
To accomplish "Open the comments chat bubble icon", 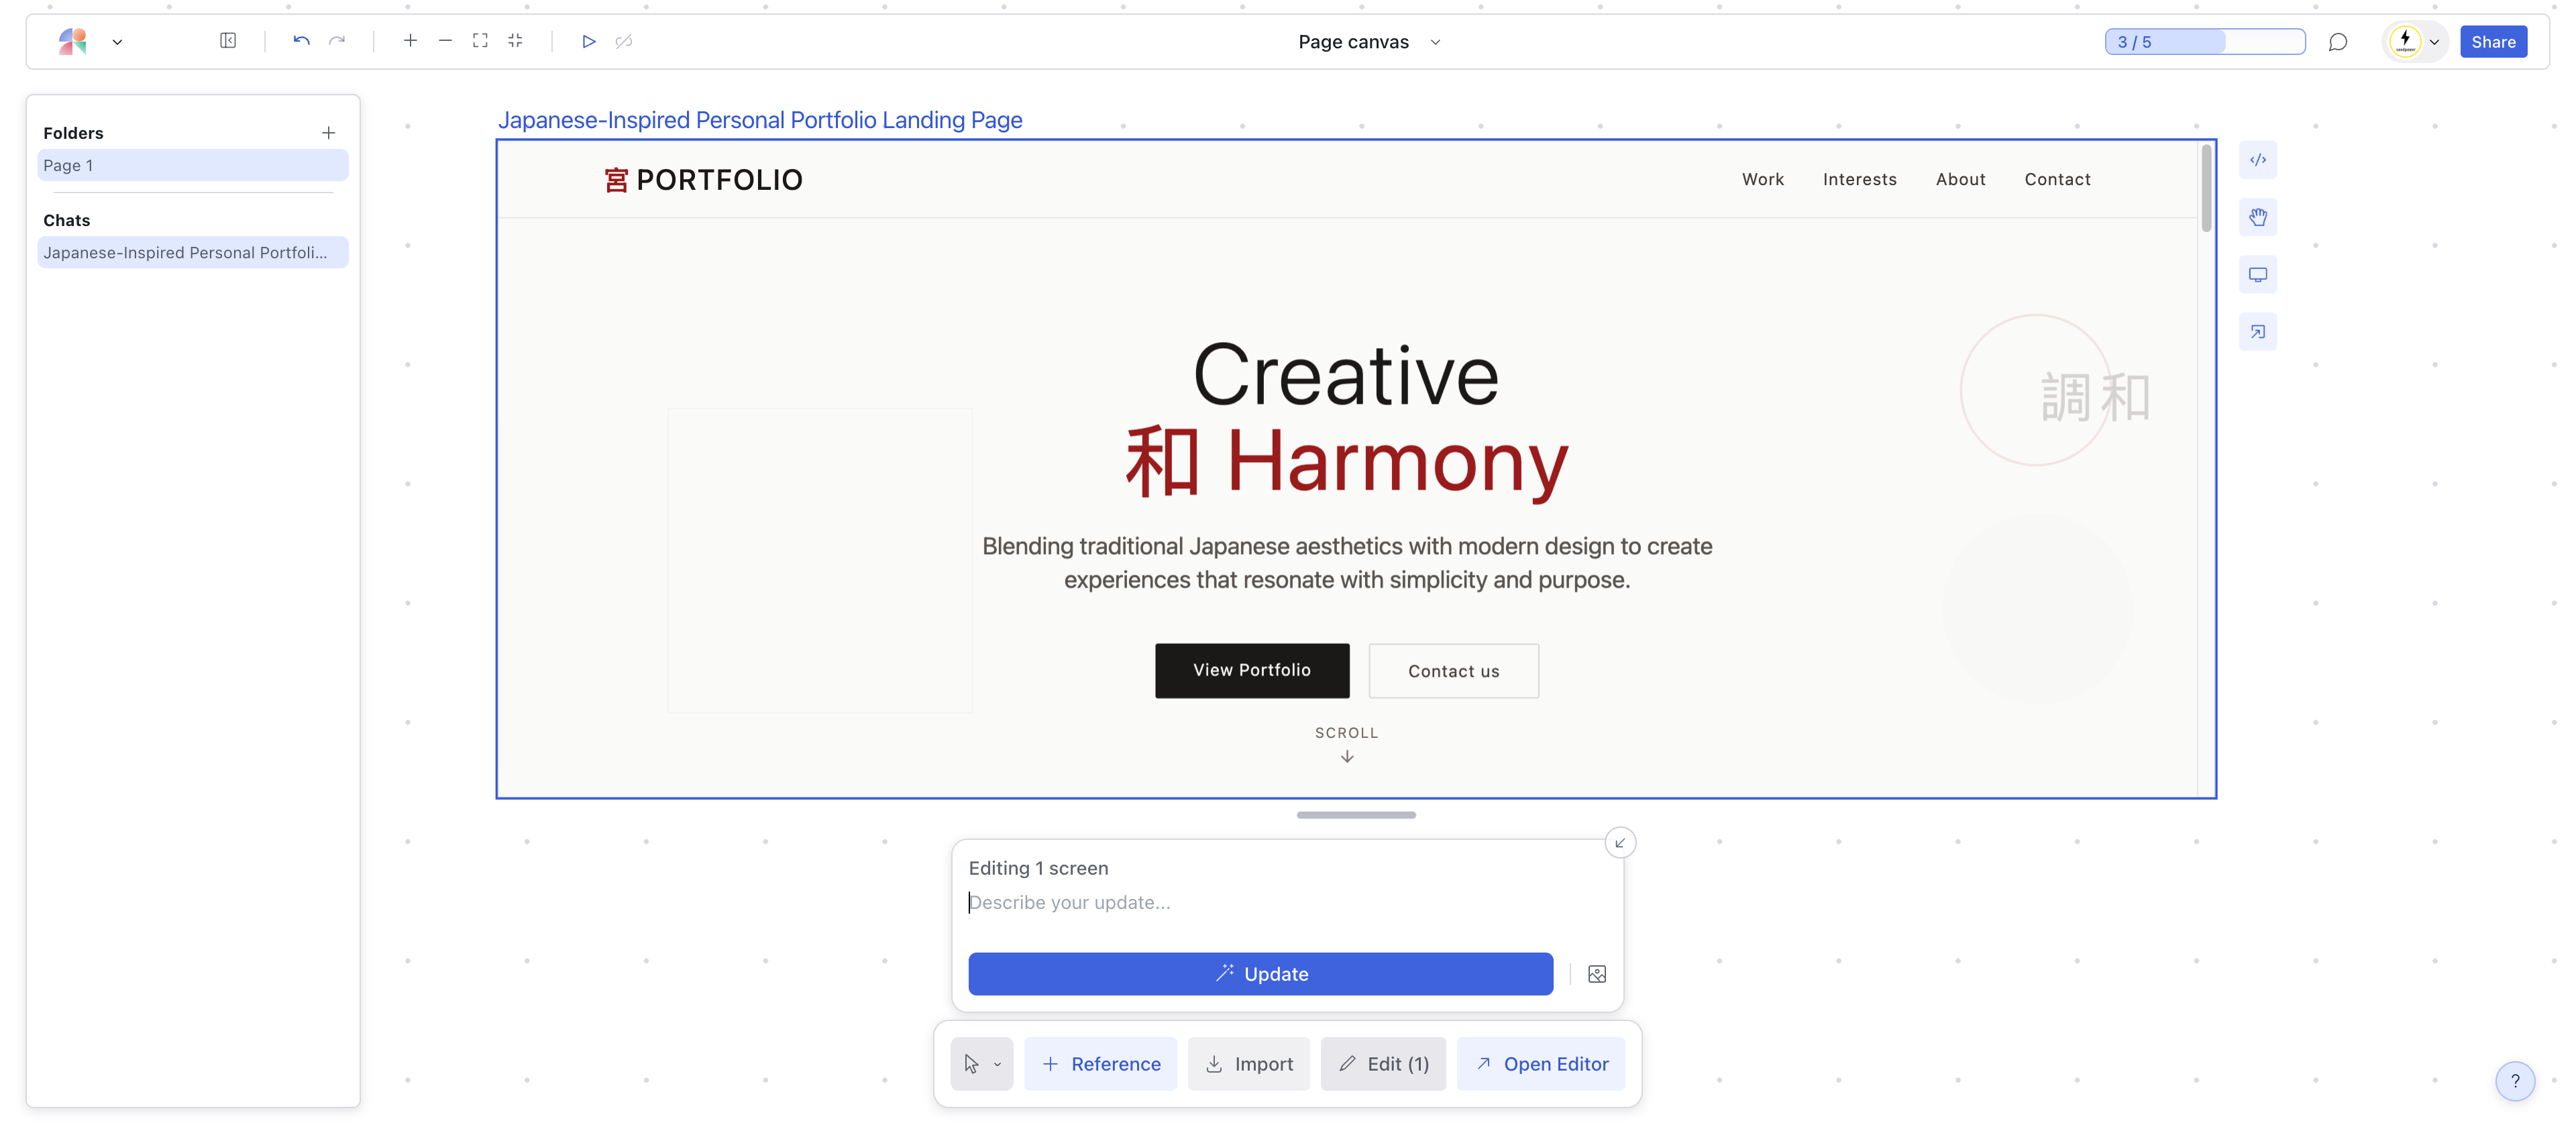I will [x=2337, y=42].
